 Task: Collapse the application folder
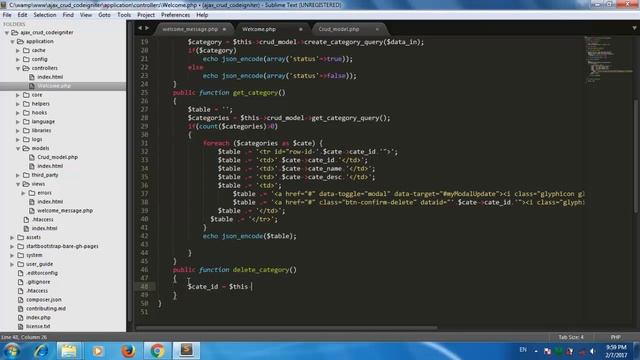coord(13,42)
